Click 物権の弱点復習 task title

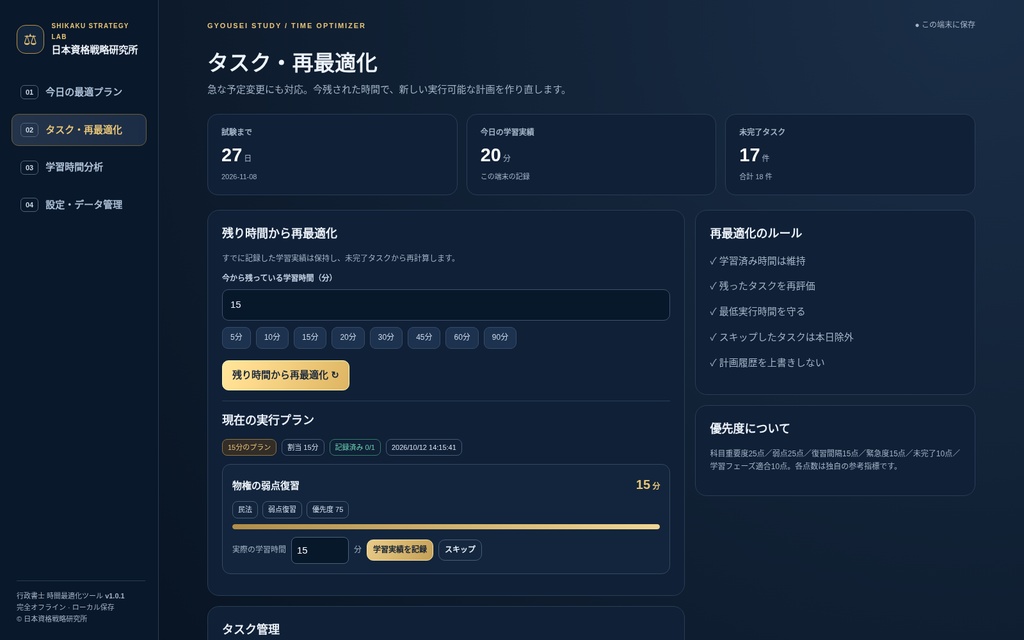point(266,486)
